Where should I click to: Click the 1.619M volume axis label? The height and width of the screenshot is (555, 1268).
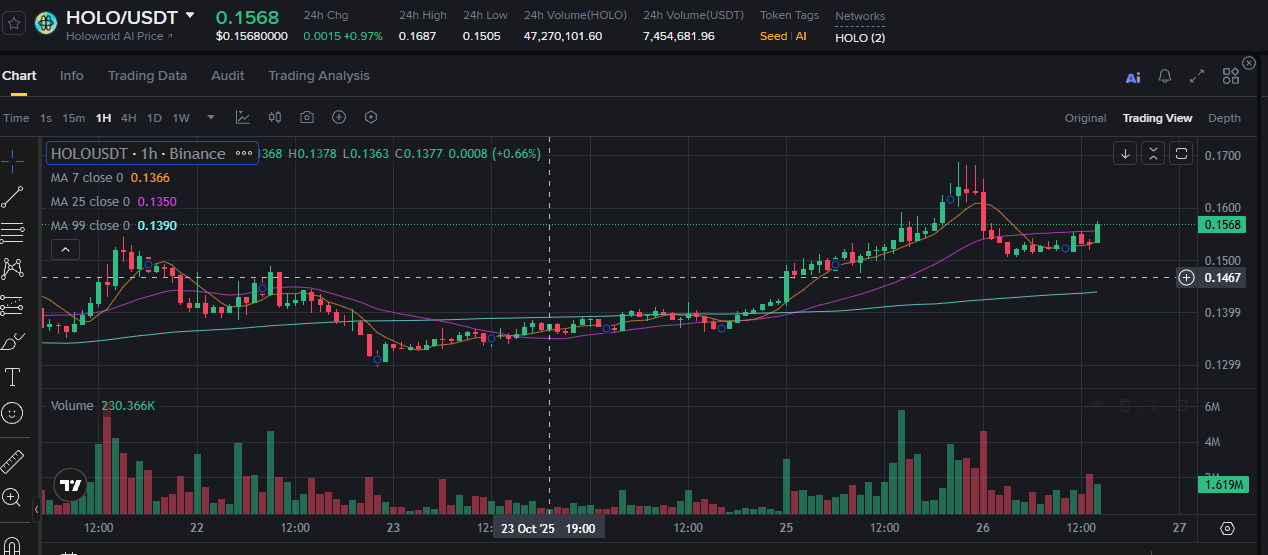tap(1222, 485)
